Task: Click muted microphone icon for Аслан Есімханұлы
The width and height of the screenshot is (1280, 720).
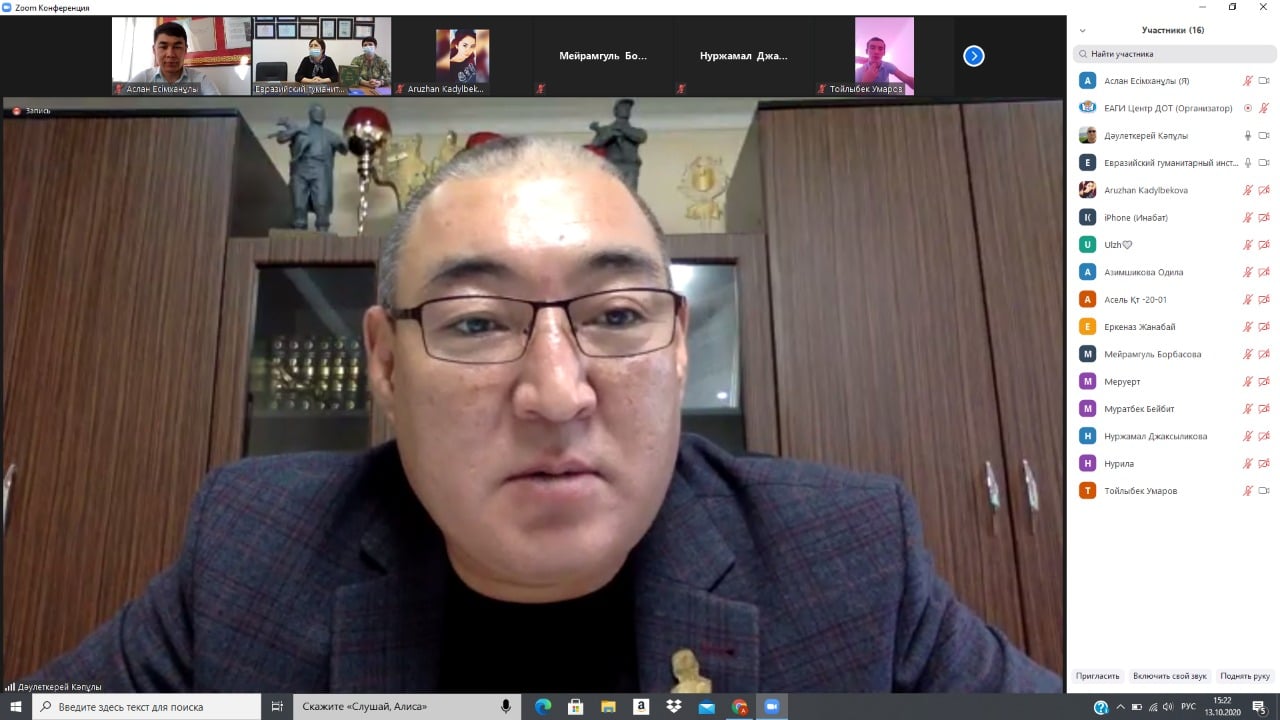Action: coord(1247,81)
